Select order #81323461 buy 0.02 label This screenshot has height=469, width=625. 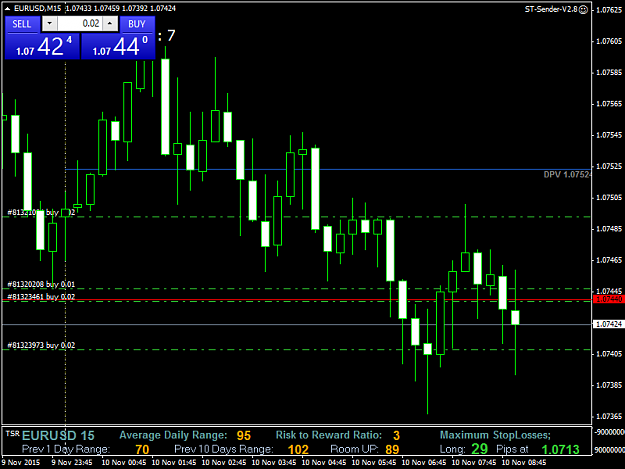pos(41,297)
